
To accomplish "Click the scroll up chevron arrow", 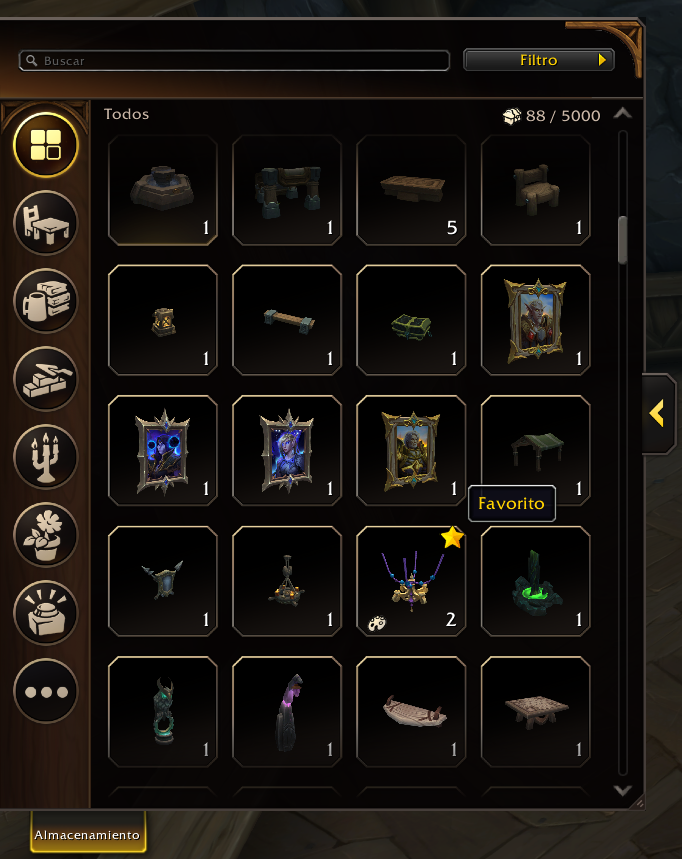I will [x=623, y=113].
